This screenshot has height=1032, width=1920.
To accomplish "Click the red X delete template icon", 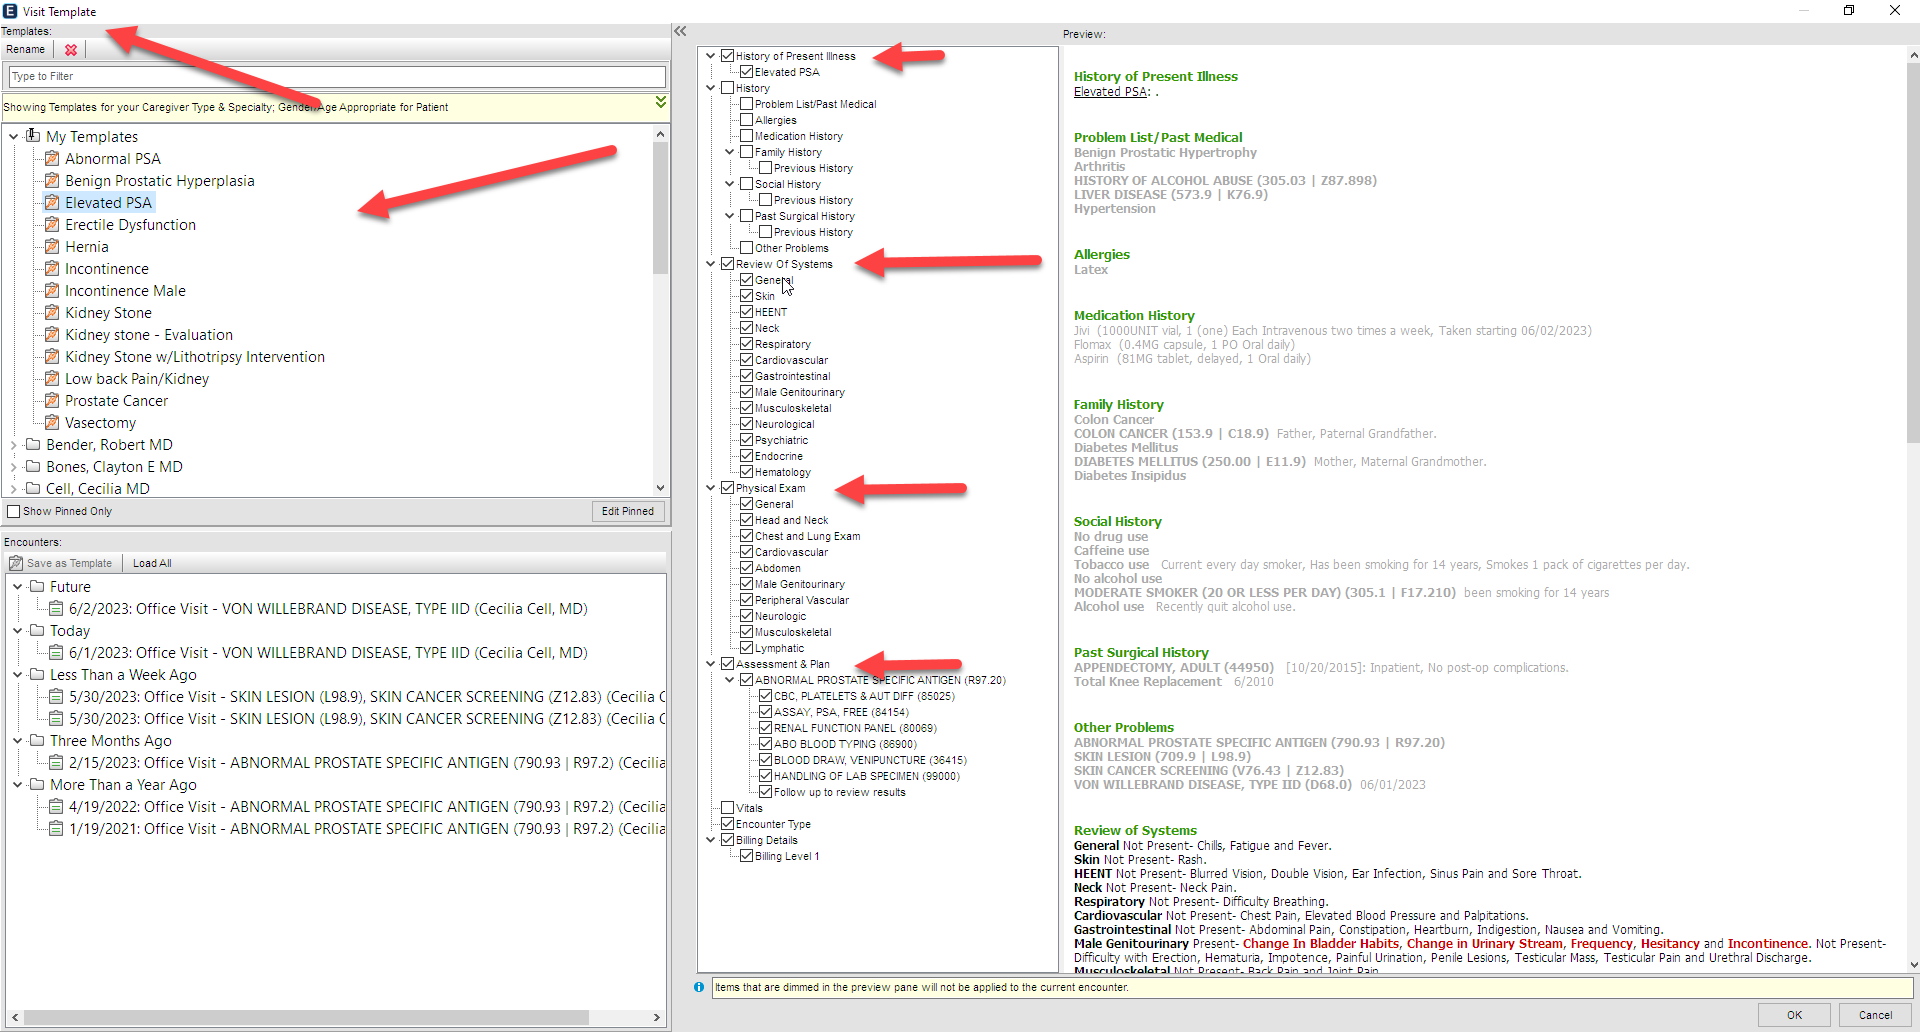I will point(71,50).
